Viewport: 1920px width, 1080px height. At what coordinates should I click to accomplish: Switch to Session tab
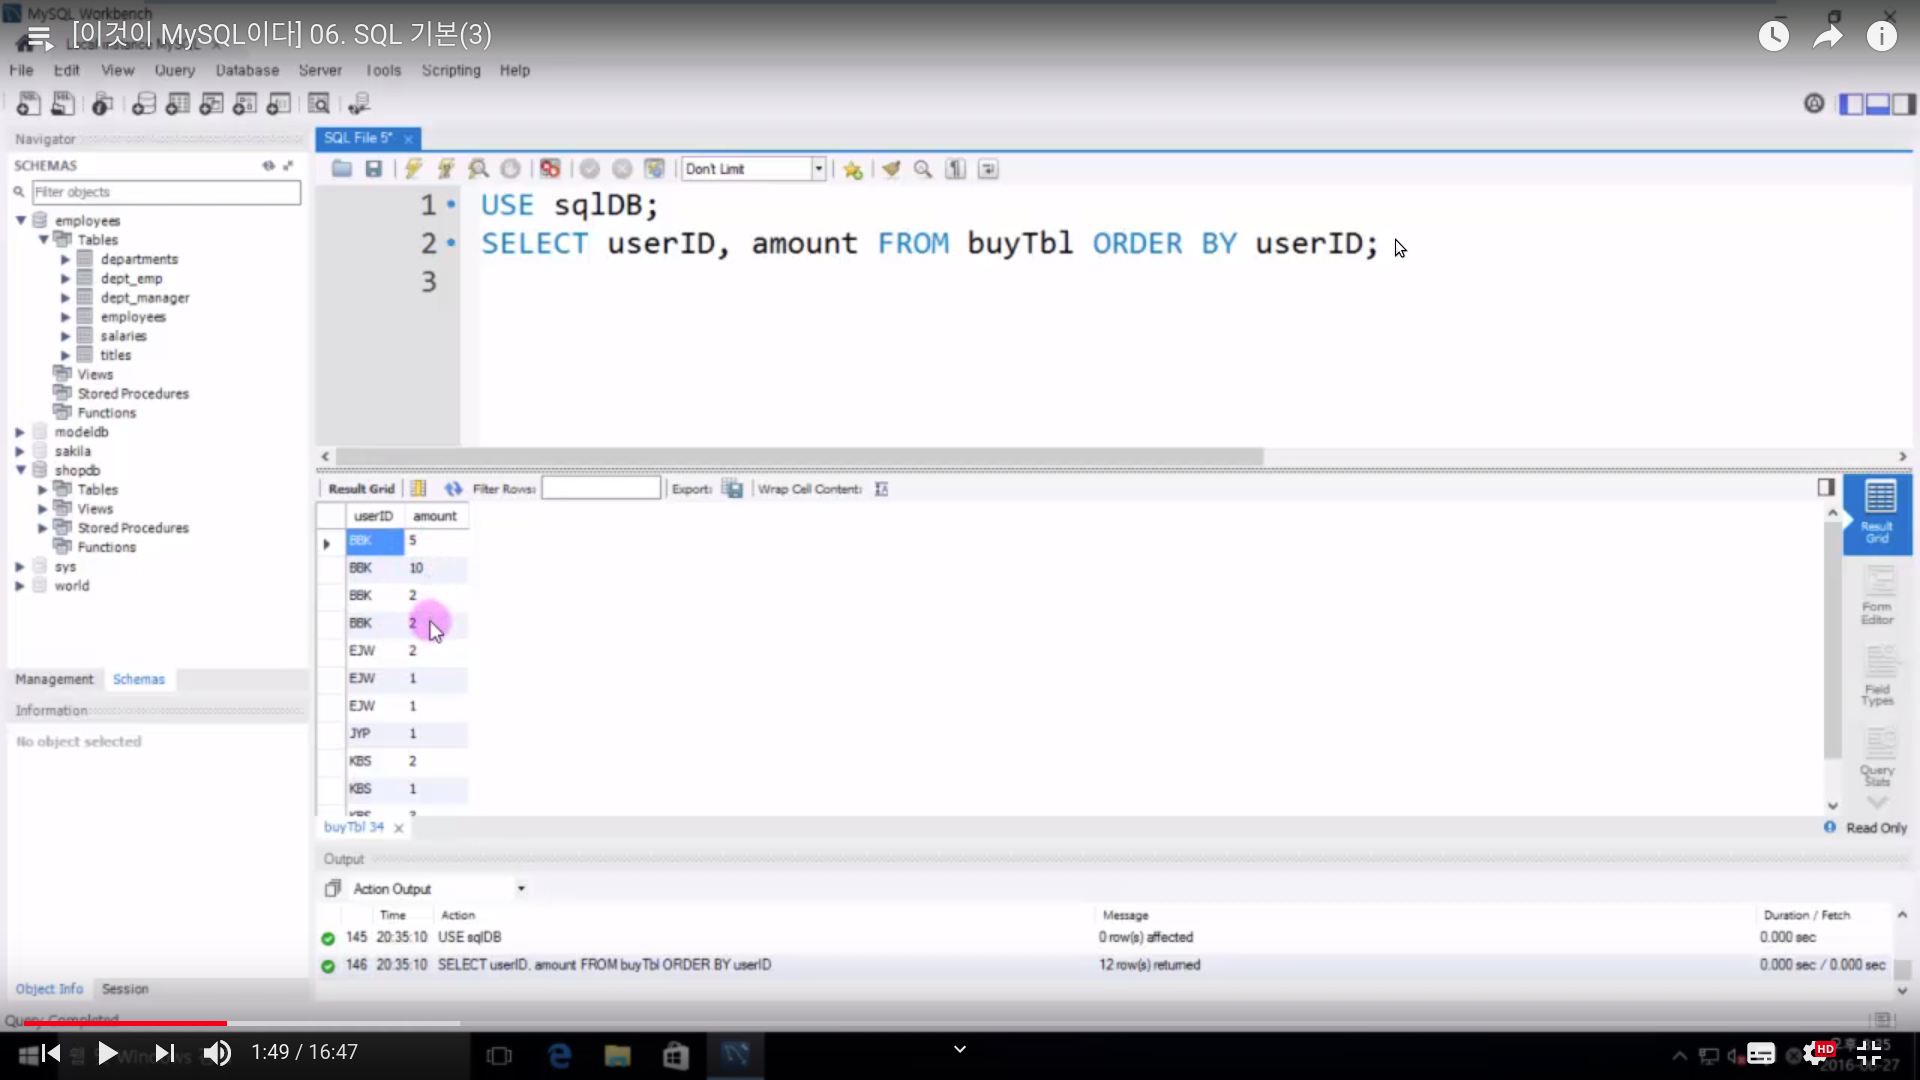(125, 989)
